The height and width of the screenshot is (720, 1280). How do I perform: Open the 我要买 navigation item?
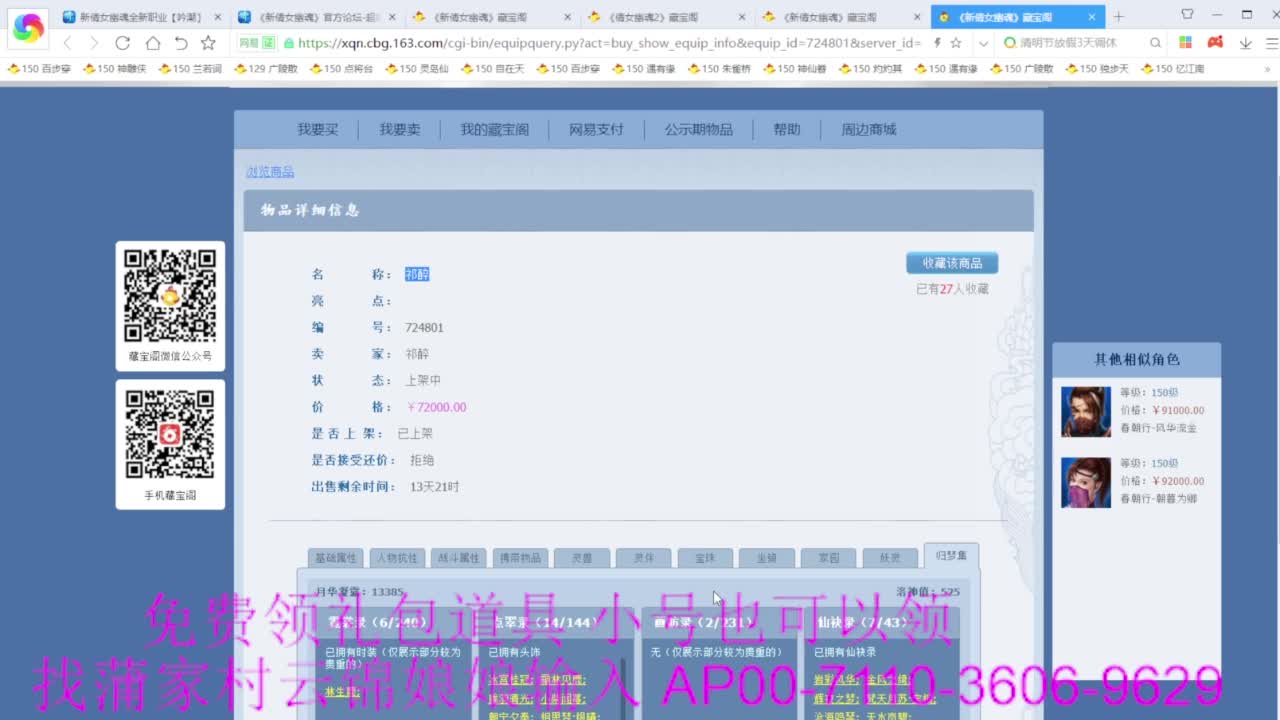317,130
